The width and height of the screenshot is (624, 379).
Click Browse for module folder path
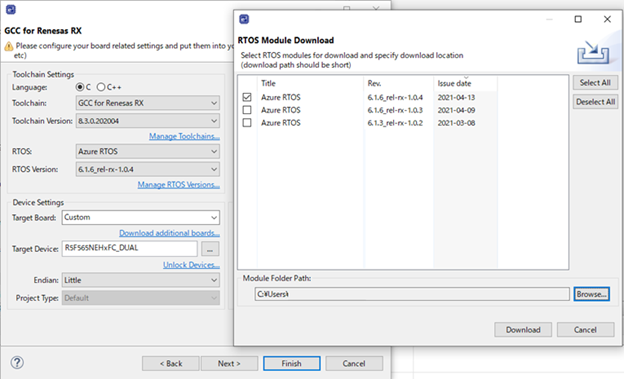click(591, 294)
